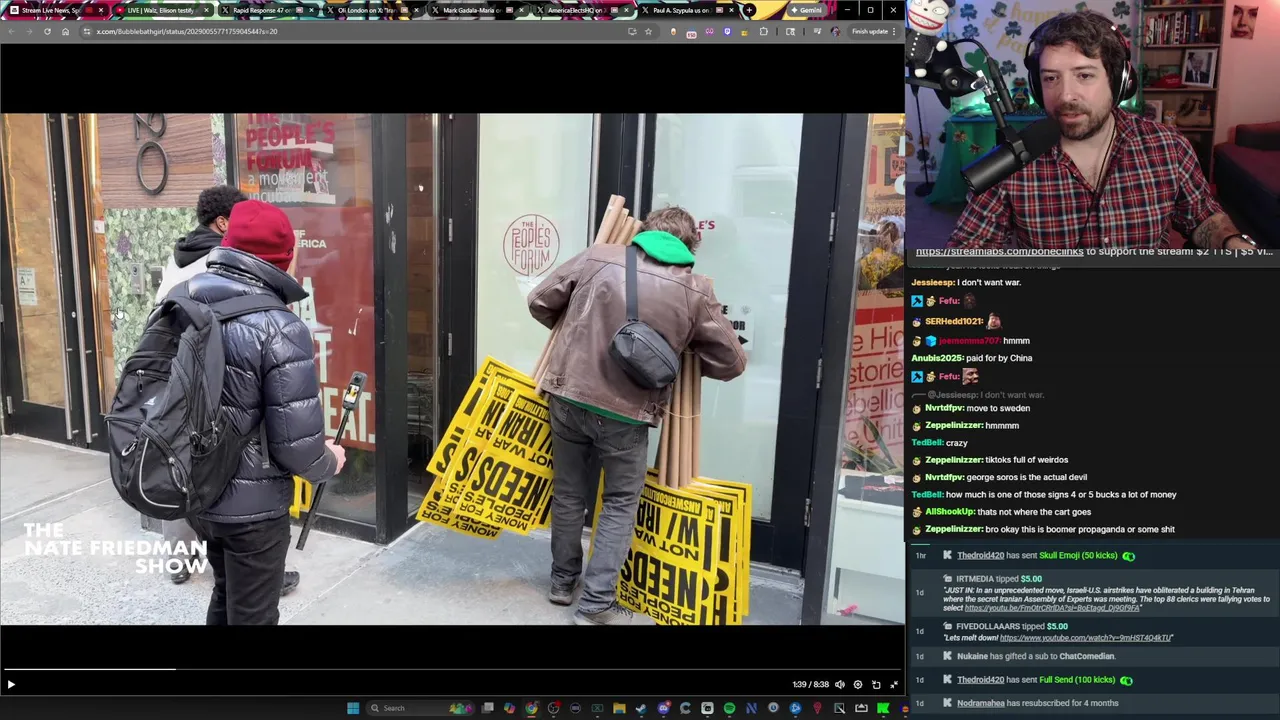The width and height of the screenshot is (1280, 720).
Task: Open Chrome from the taskbar
Action: click(531, 708)
